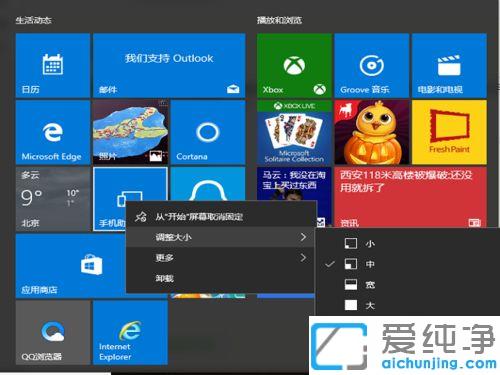Viewport: 500px width, 375px height.
Task: Launch the Internet Explorer tile
Action: [130, 333]
